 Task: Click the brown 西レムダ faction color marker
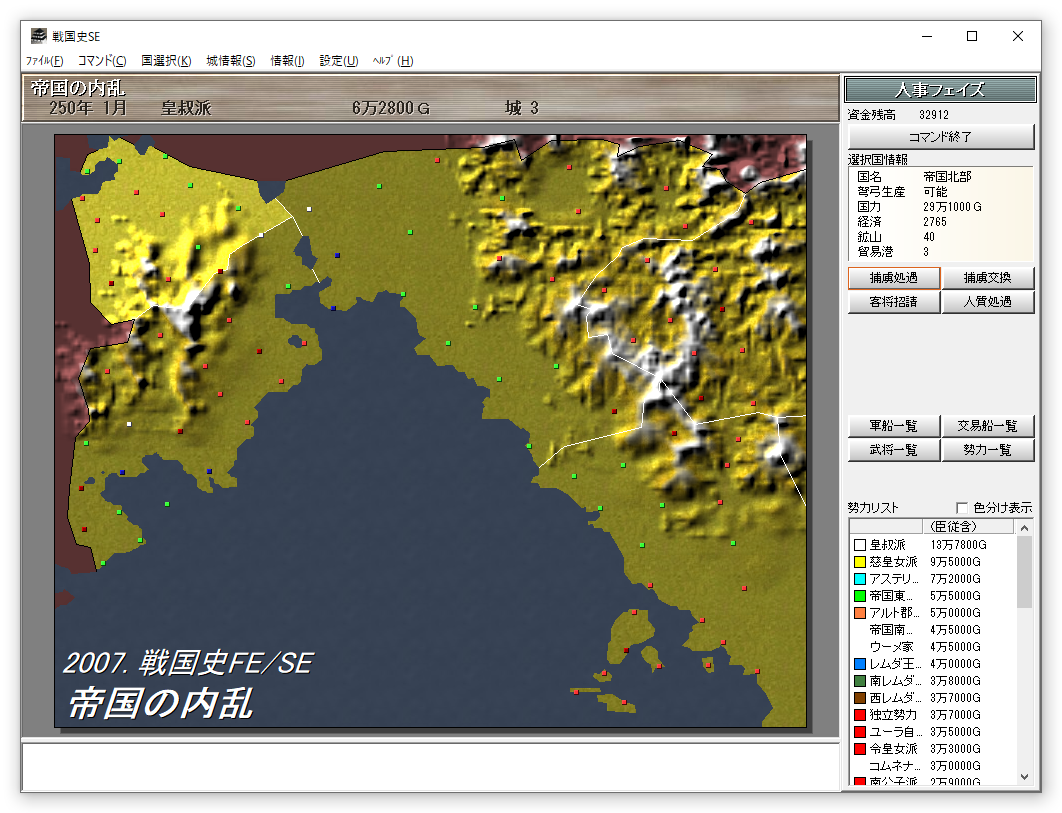click(x=860, y=698)
